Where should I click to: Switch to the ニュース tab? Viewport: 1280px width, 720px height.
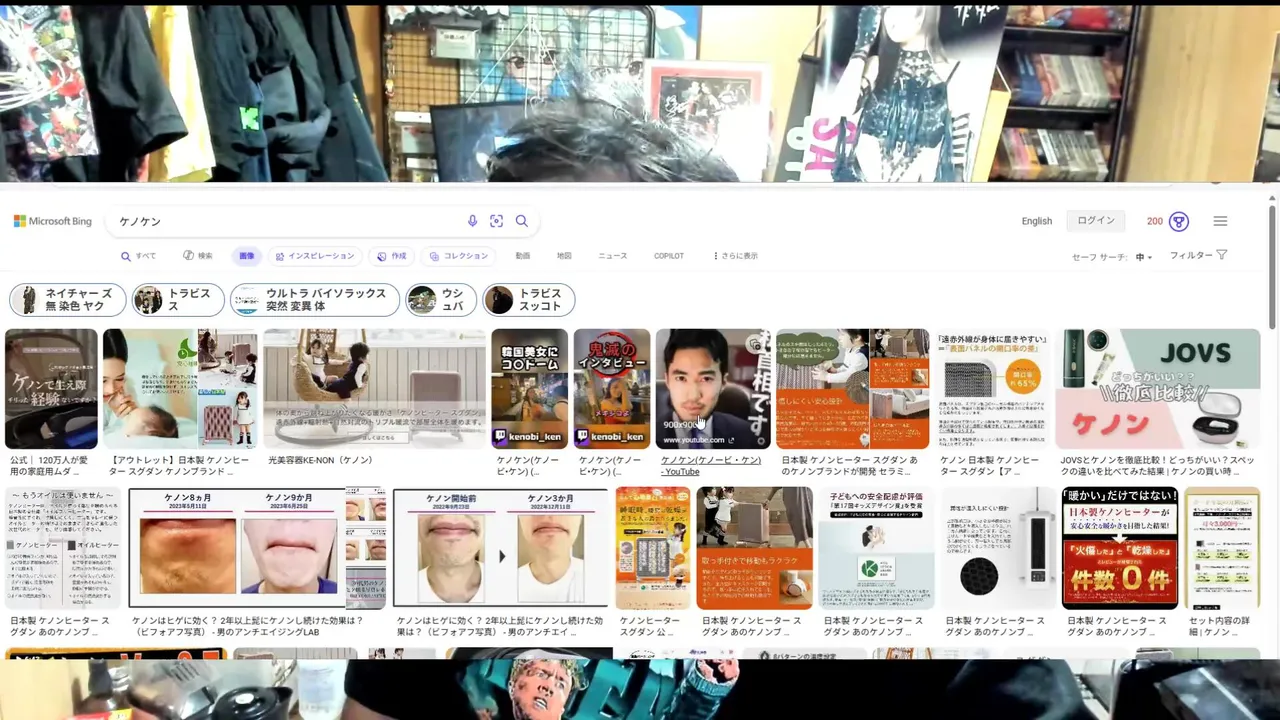(612, 256)
